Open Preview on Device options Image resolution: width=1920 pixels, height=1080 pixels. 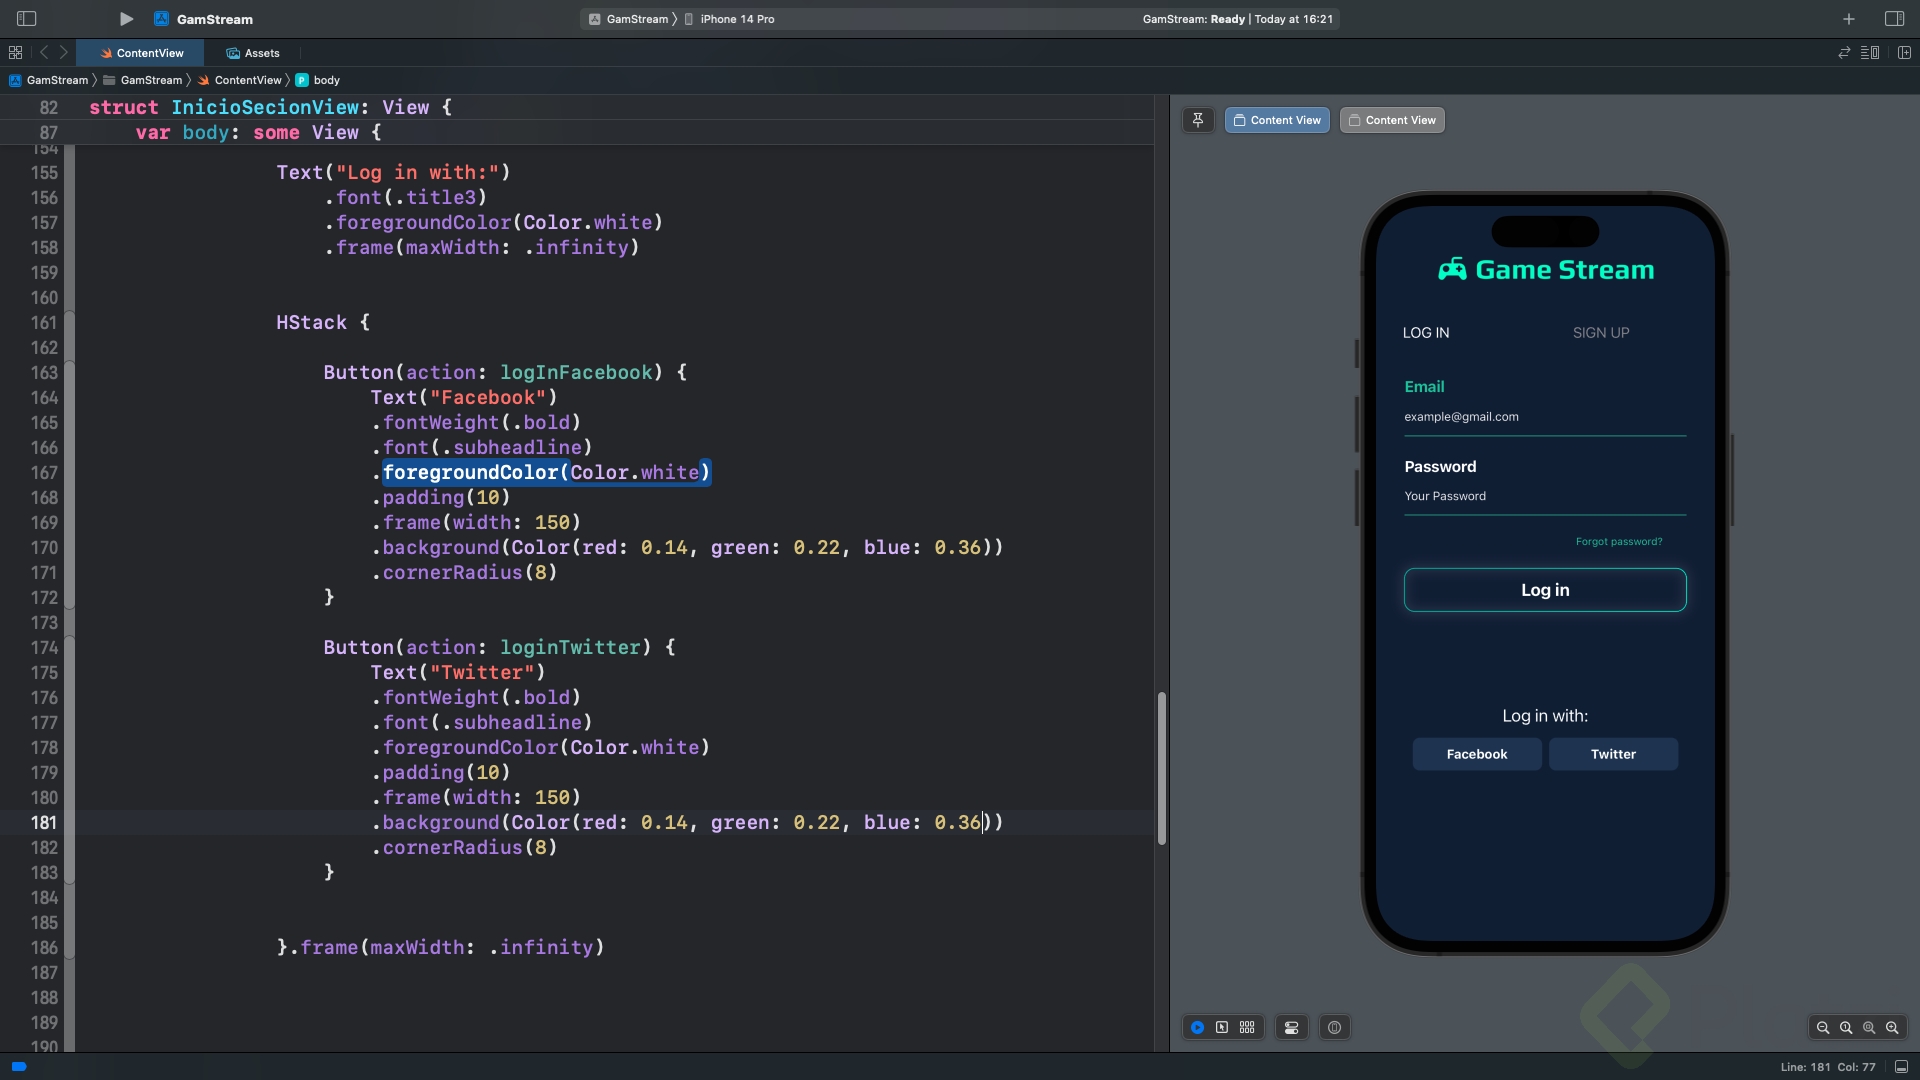1334,1027
